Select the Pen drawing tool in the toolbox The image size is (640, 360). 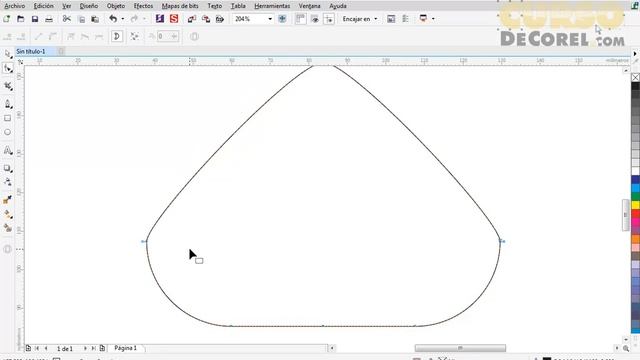pos(7,104)
